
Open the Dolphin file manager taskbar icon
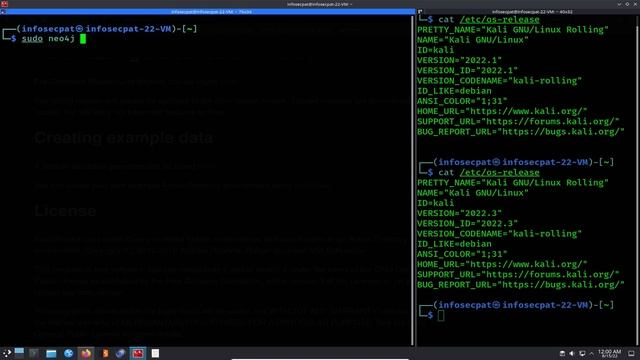pyautogui.click(x=51, y=353)
